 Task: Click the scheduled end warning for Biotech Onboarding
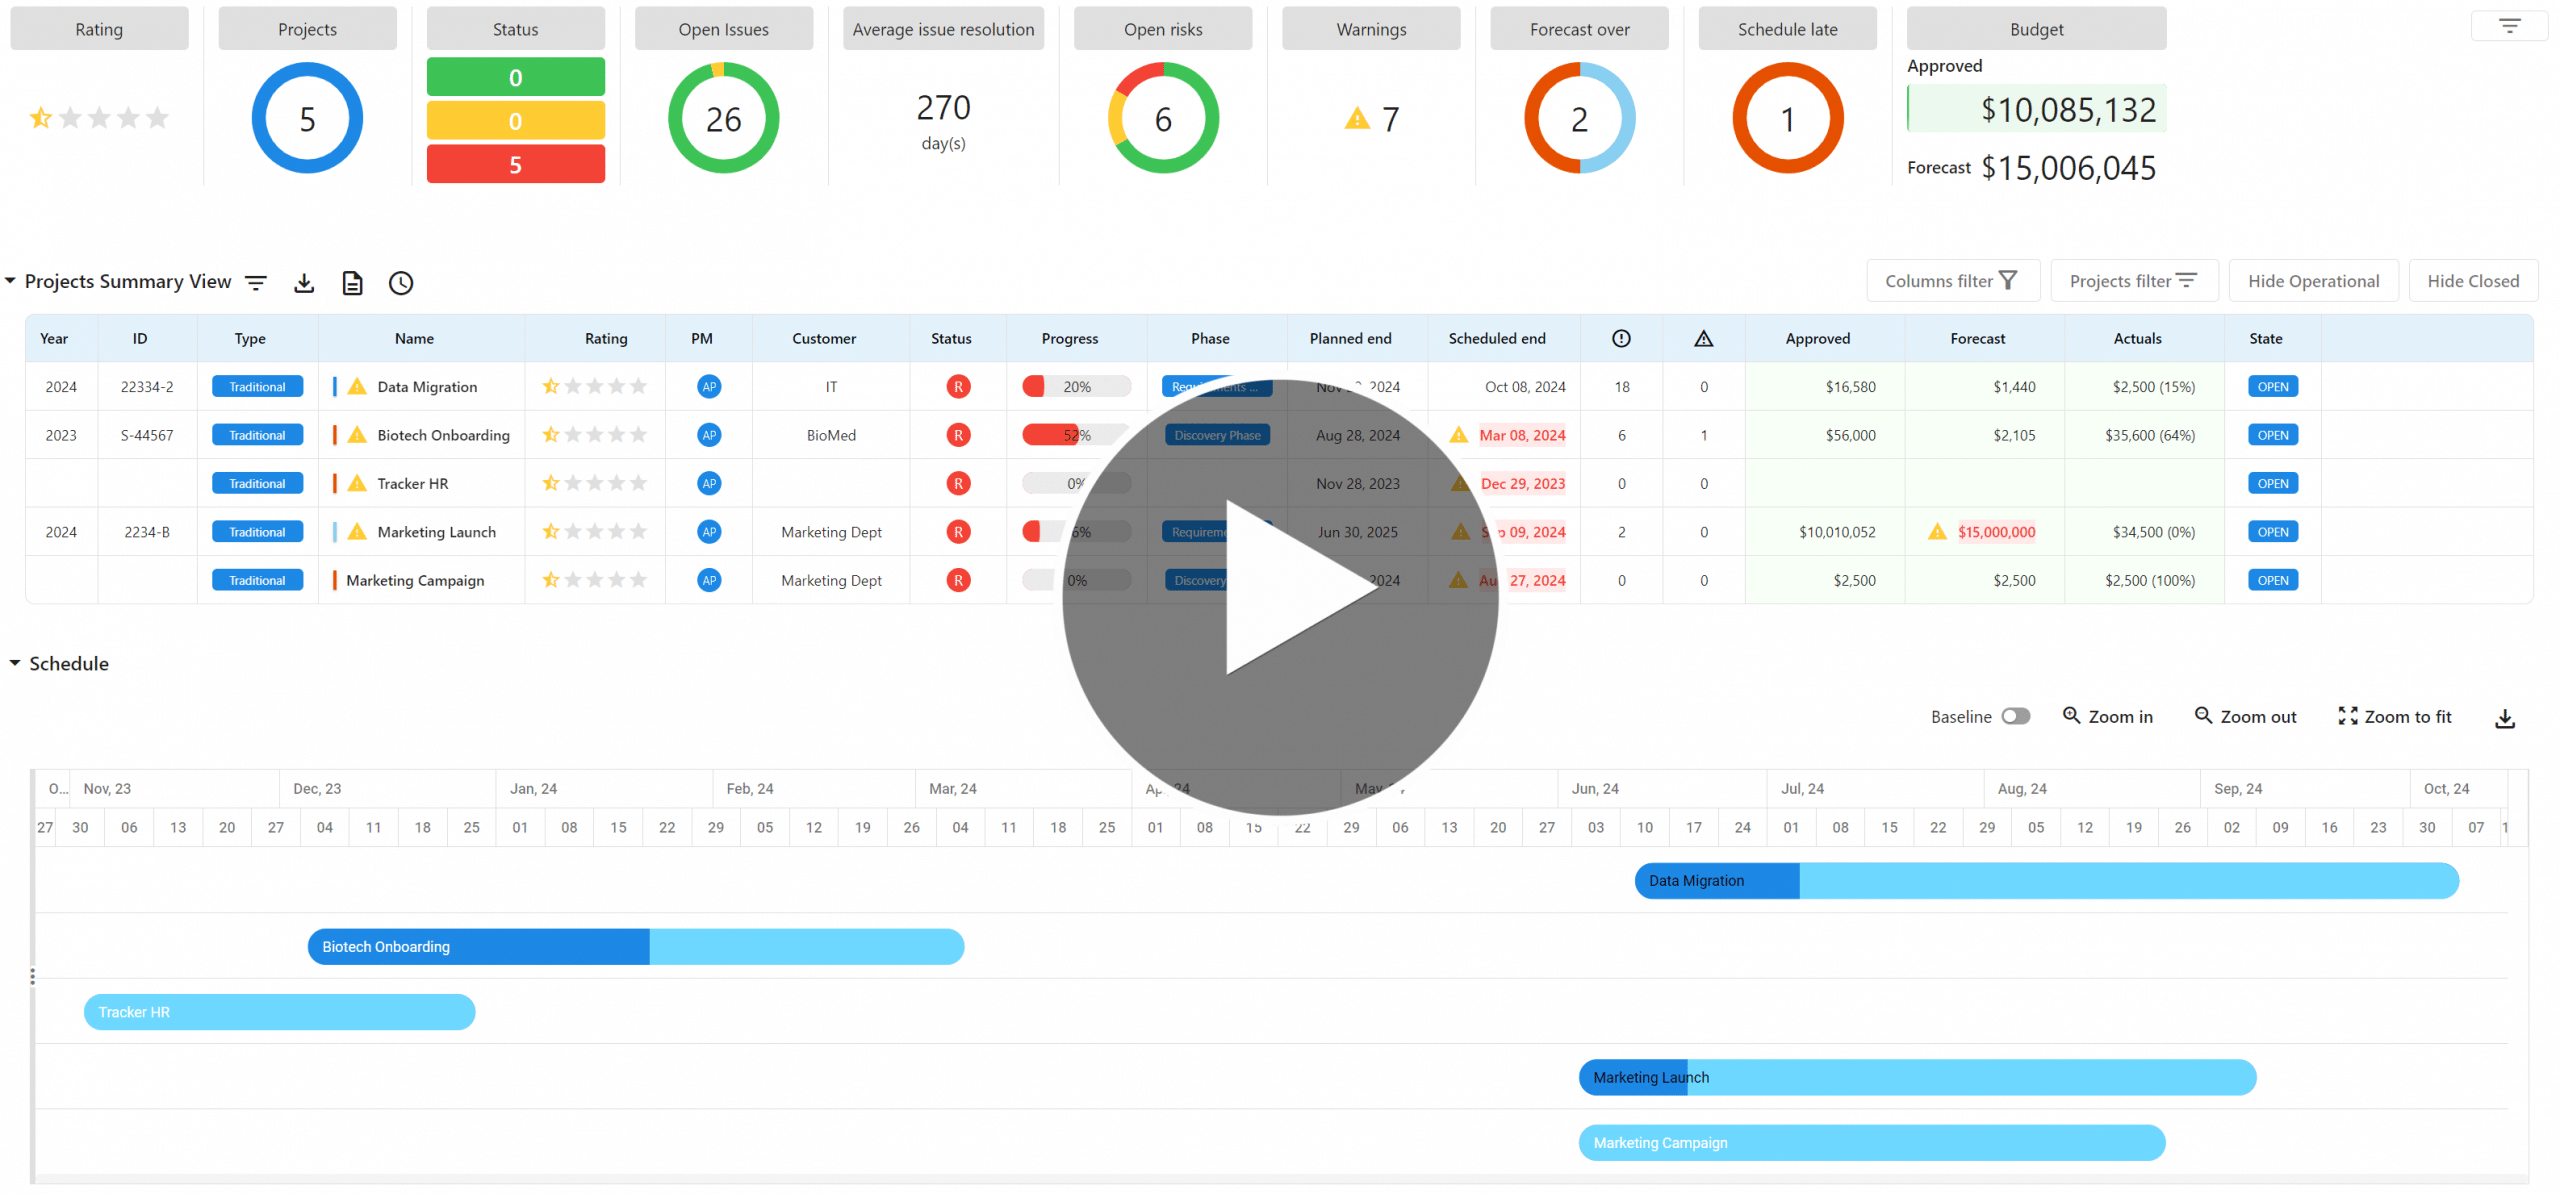(x=1459, y=434)
